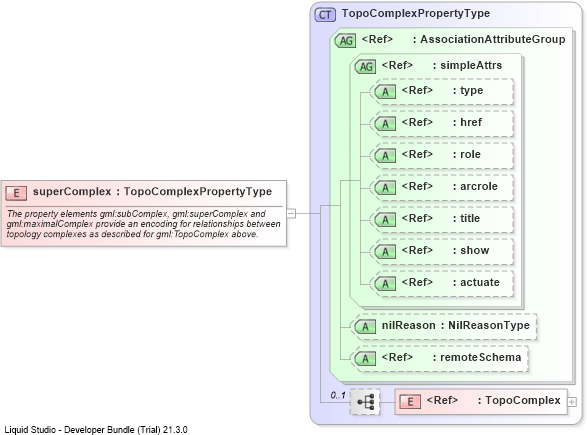Select nilReason : NilReasonType text
Viewport: 587px width, 435px height.
456,326
